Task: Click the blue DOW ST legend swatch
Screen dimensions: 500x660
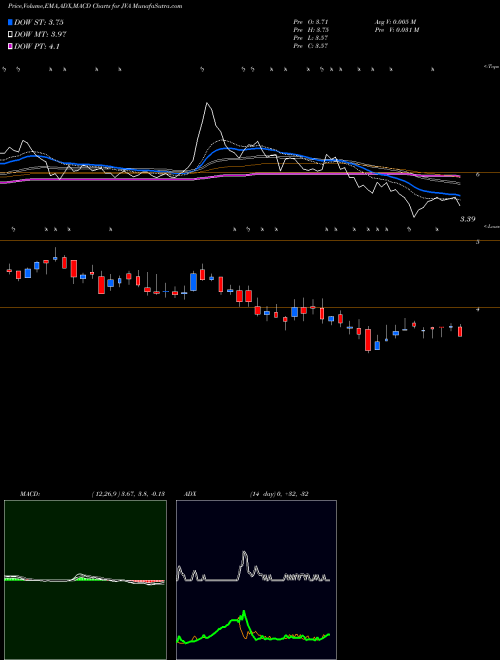Action: point(10,22)
